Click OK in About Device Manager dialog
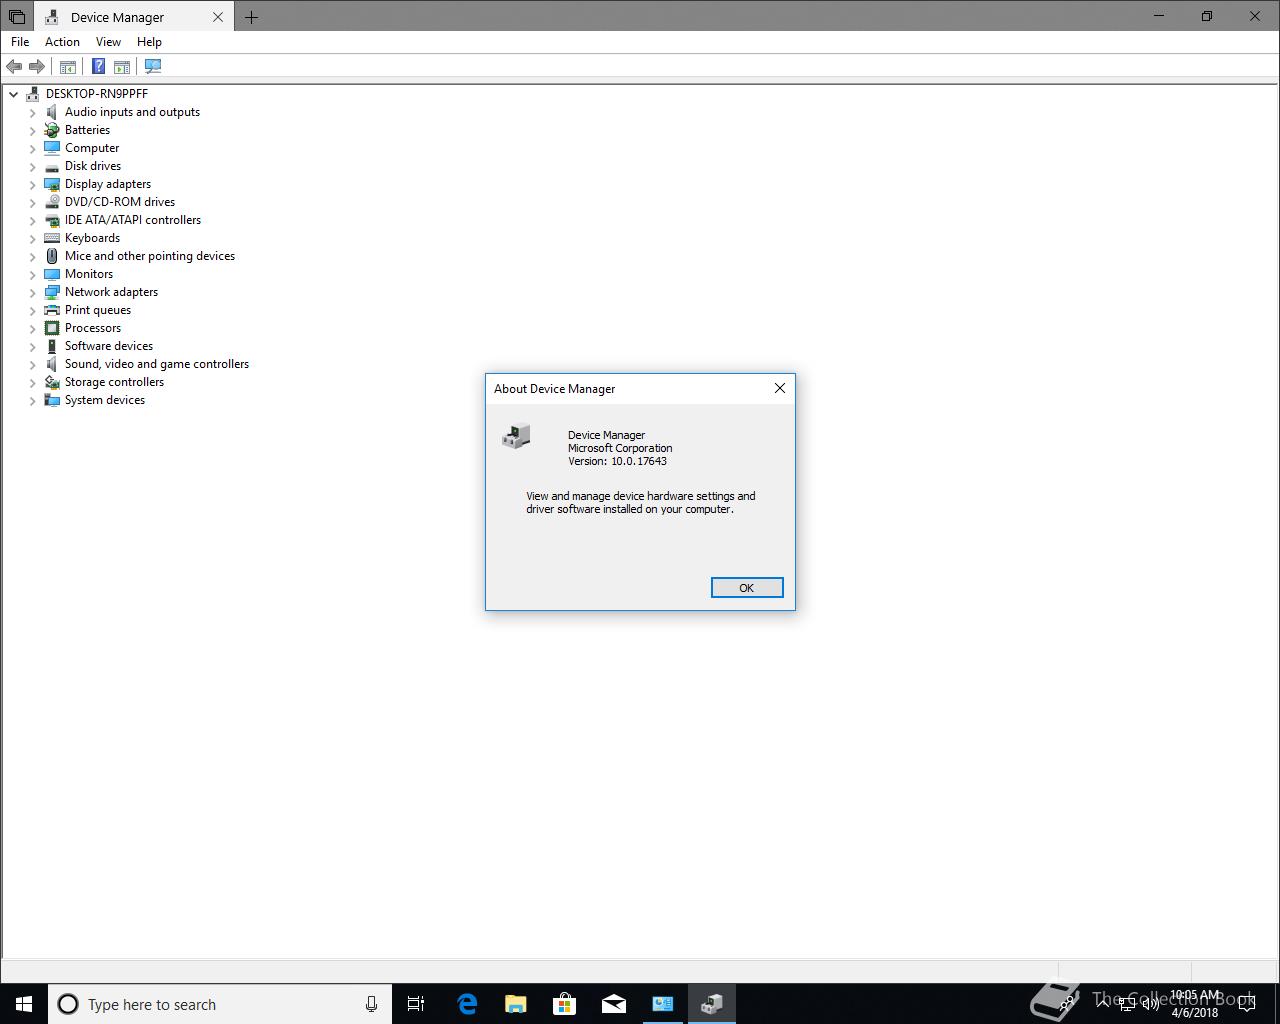This screenshot has width=1280, height=1024. [x=747, y=588]
